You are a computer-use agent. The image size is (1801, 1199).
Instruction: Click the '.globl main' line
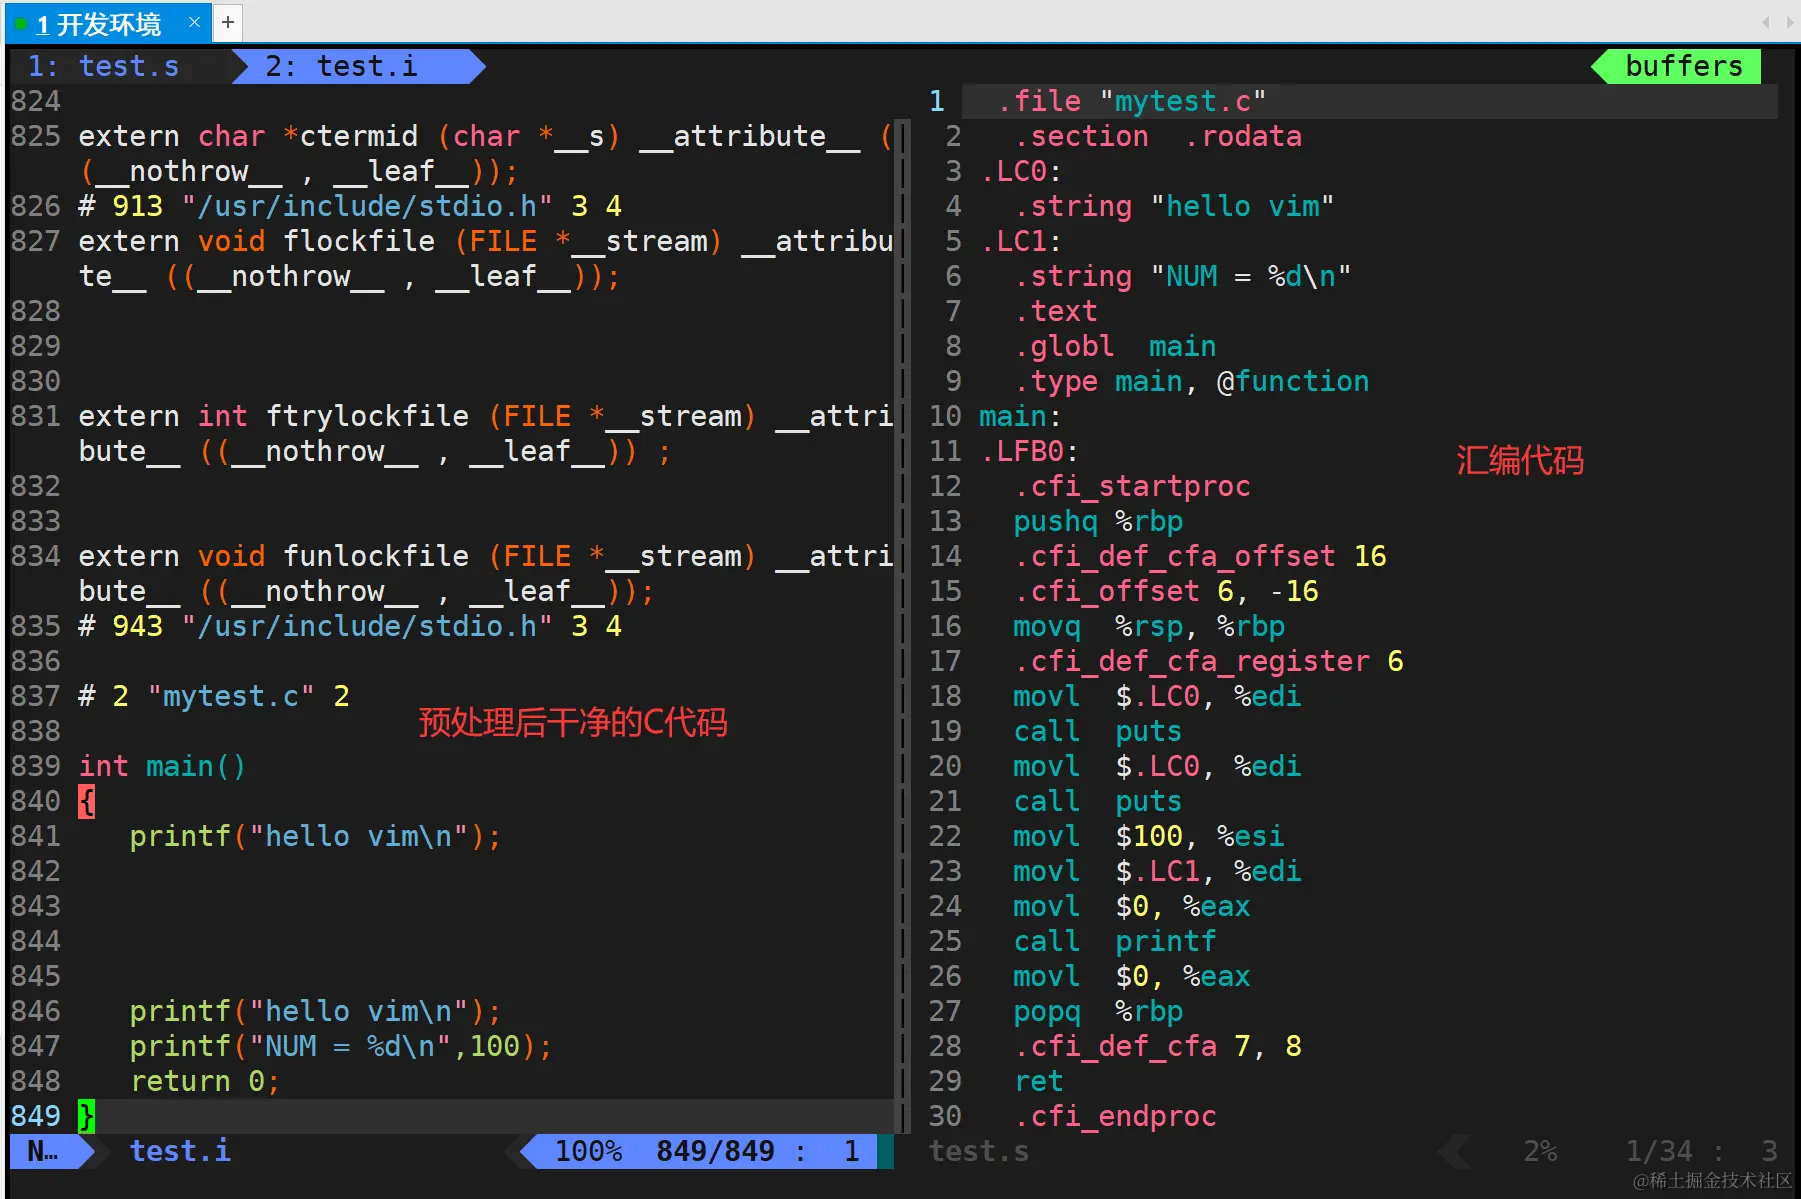pos(1115,346)
